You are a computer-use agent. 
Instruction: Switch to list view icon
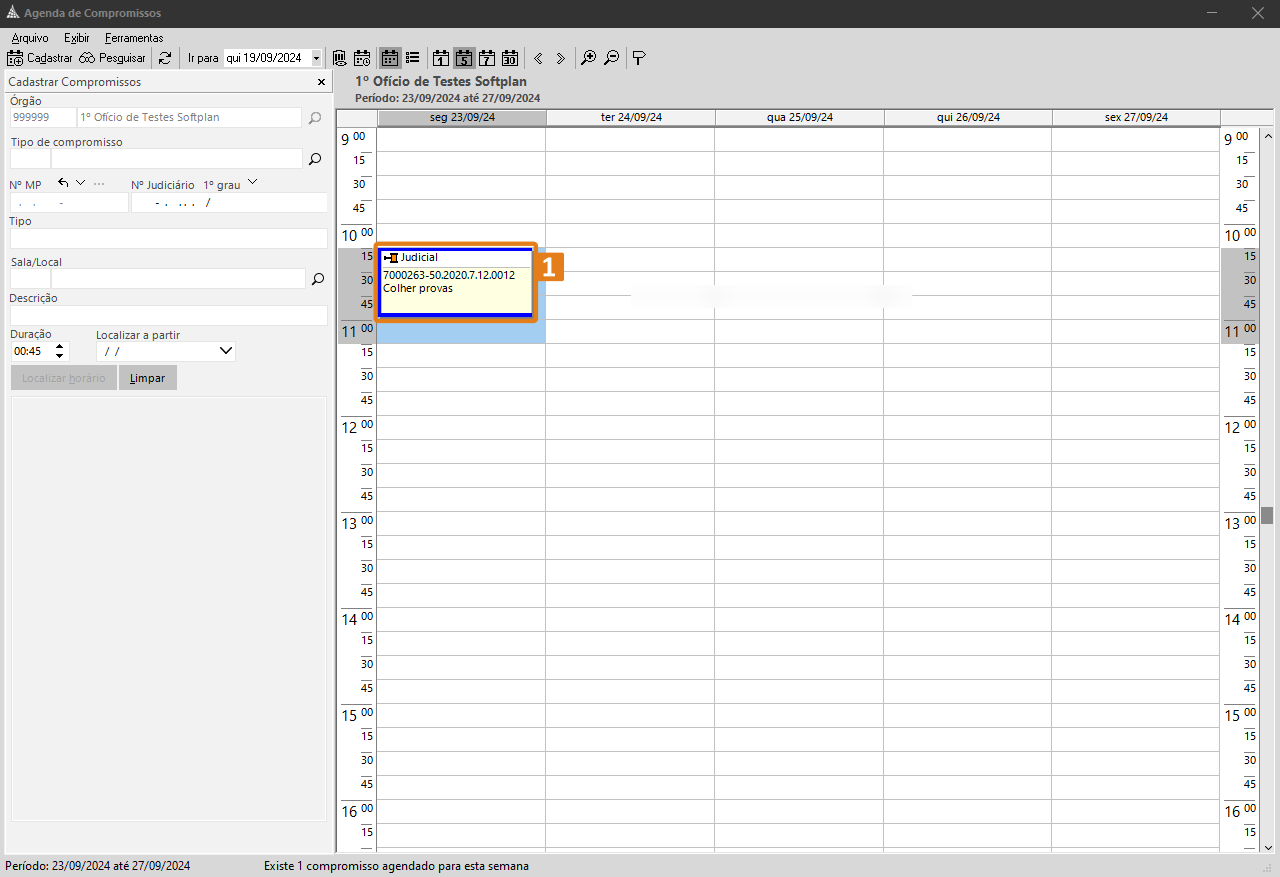click(x=412, y=58)
